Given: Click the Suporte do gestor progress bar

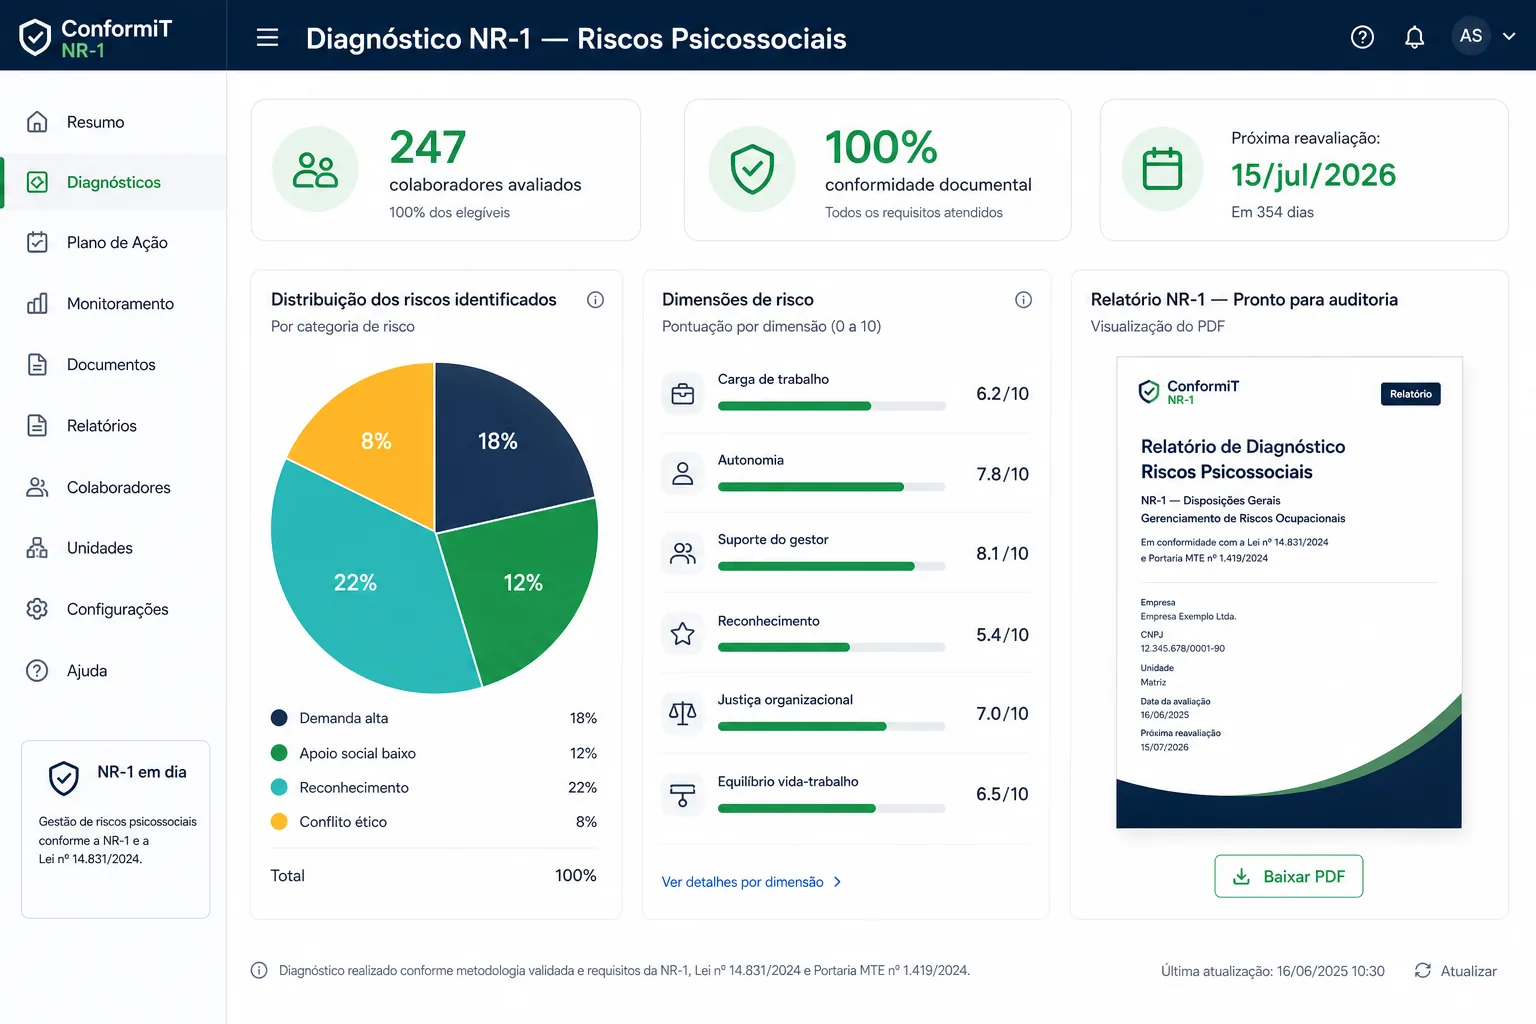Looking at the screenshot, I should (x=832, y=566).
